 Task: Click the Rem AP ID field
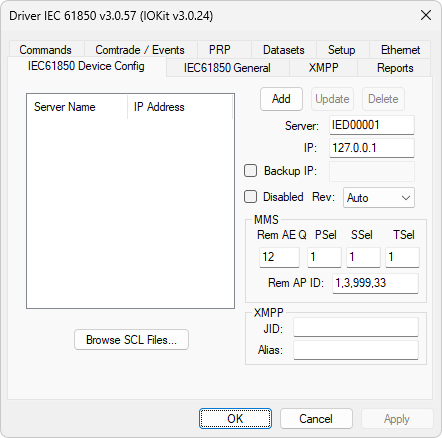(x=375, y=283)
